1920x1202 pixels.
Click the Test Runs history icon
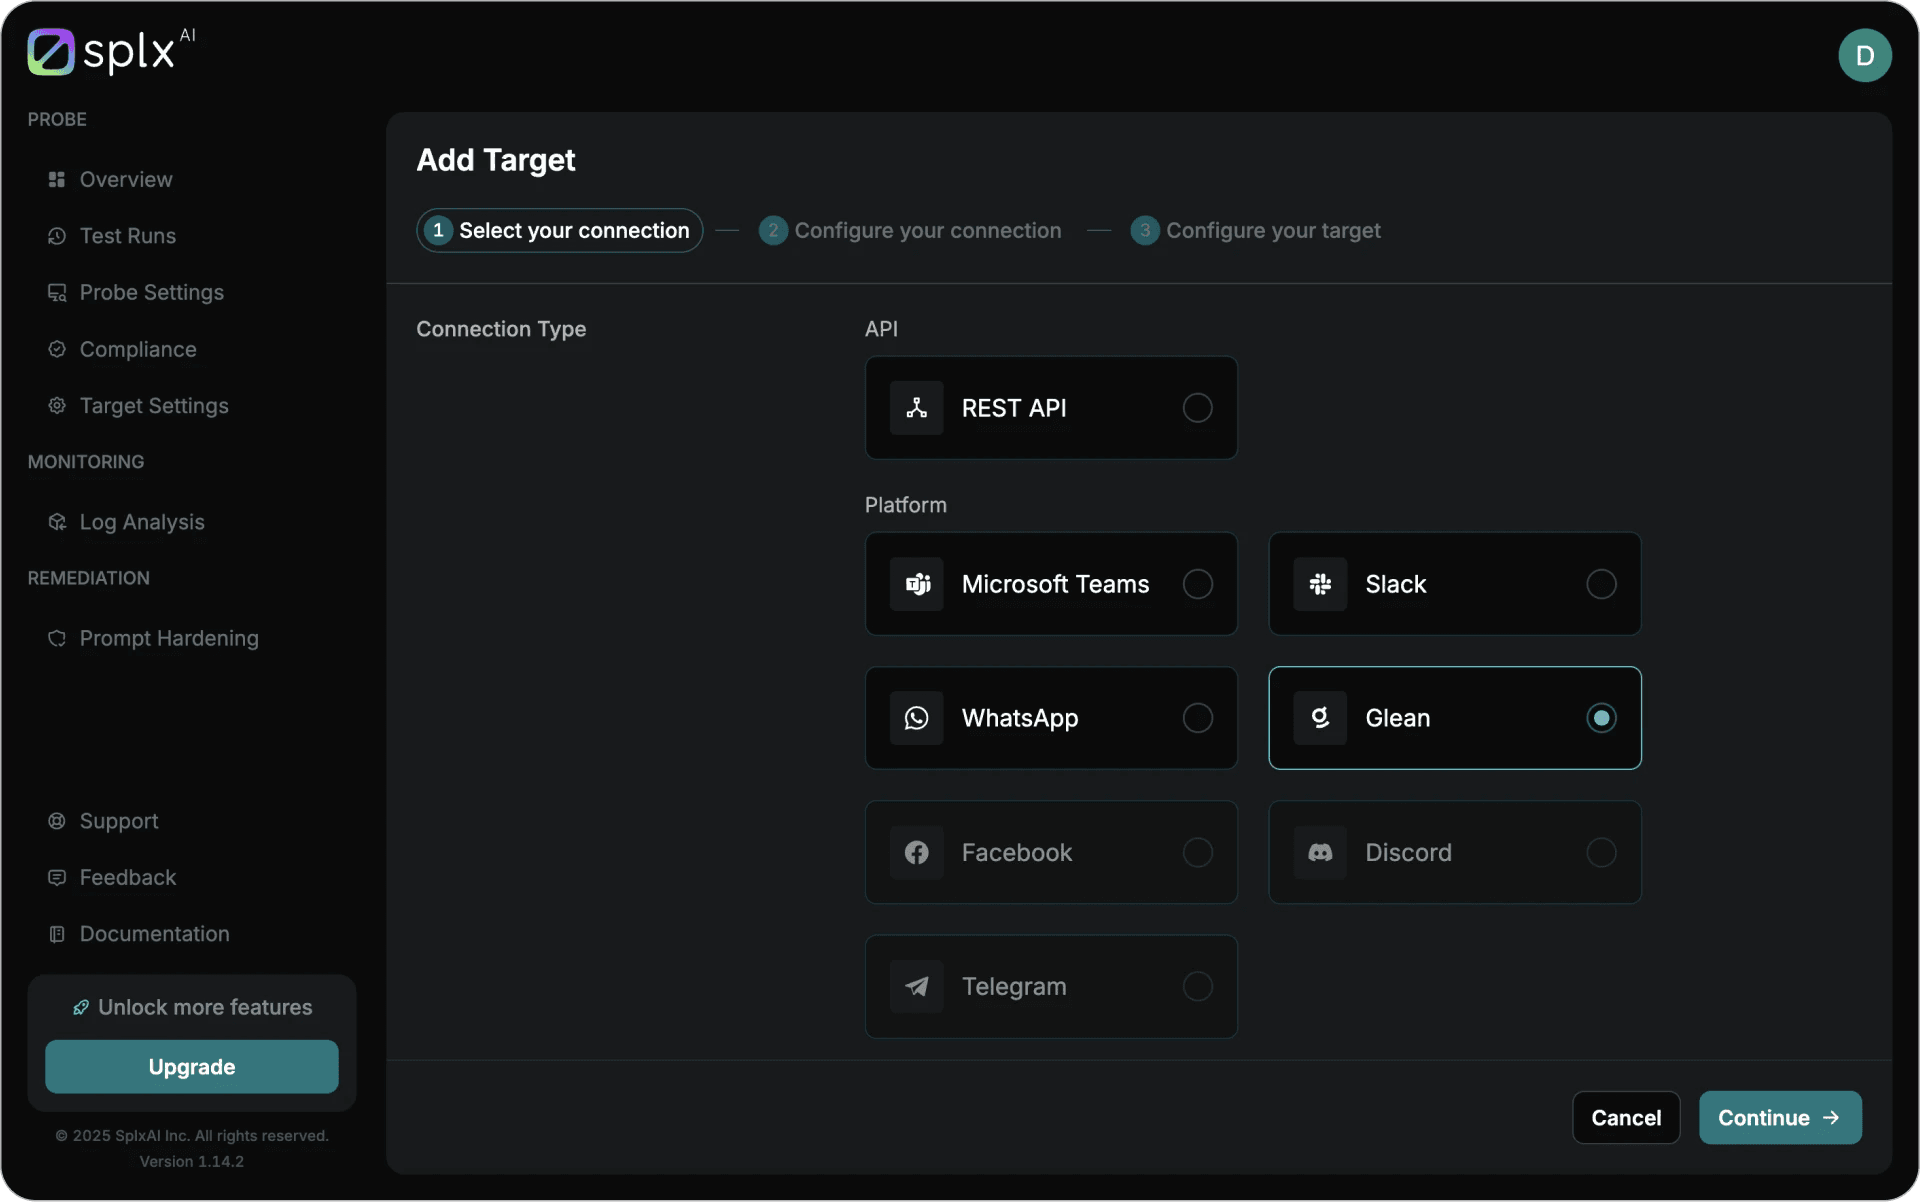tap(57, 236)
